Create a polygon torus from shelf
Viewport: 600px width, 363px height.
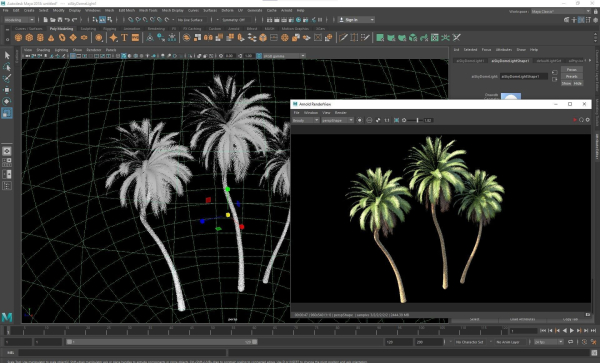(x=62, y=37)
